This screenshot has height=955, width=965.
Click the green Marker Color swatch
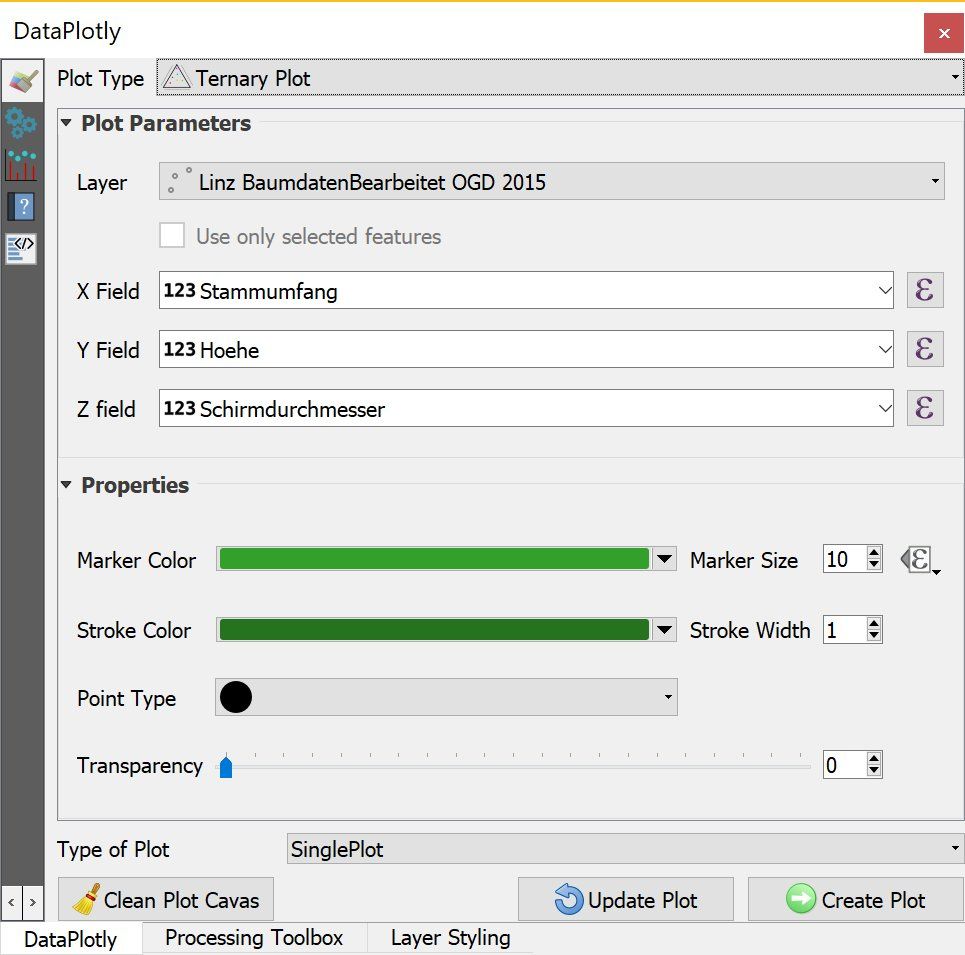[x=434, y=559]
